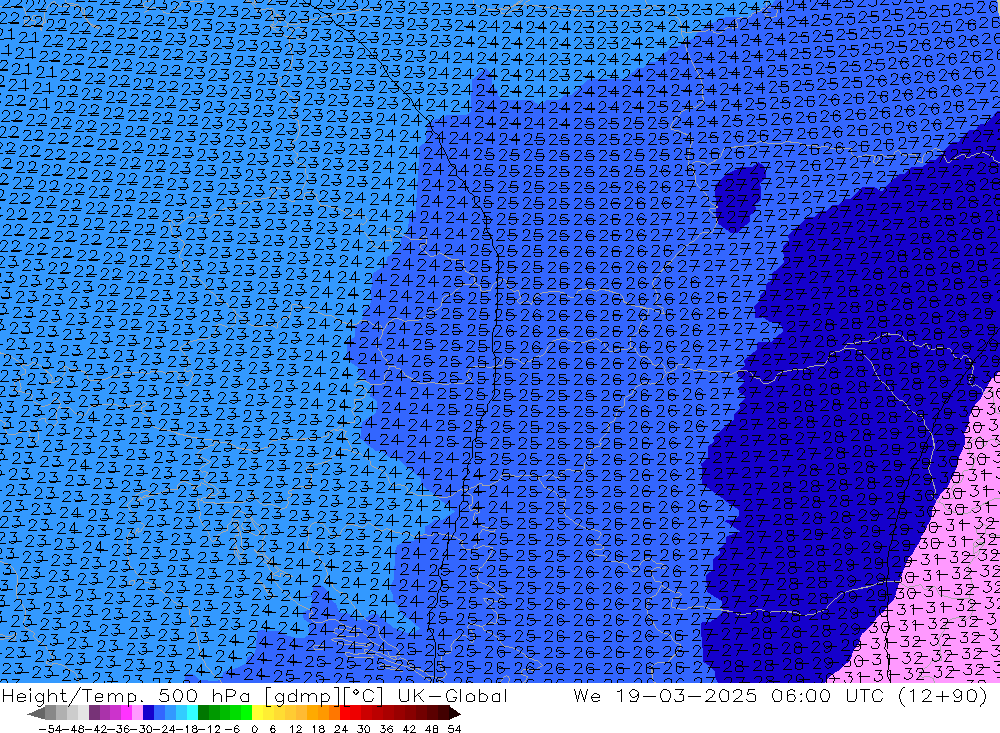Click the "12" legend value
The height and width of the screenshot is (733, 1000).
[x=296, y=729]
